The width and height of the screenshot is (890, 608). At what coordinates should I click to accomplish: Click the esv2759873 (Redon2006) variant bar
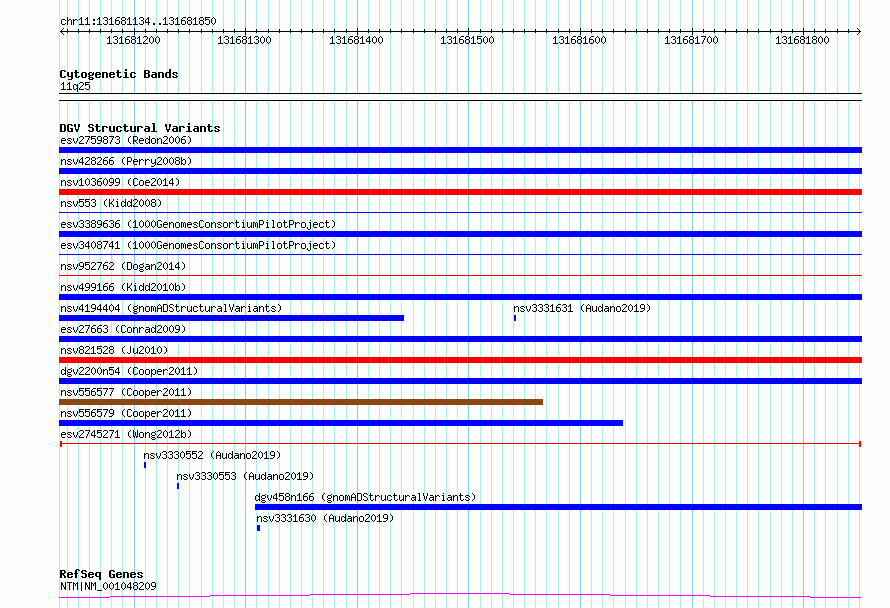pyautogui.click(x=460, y=150)
